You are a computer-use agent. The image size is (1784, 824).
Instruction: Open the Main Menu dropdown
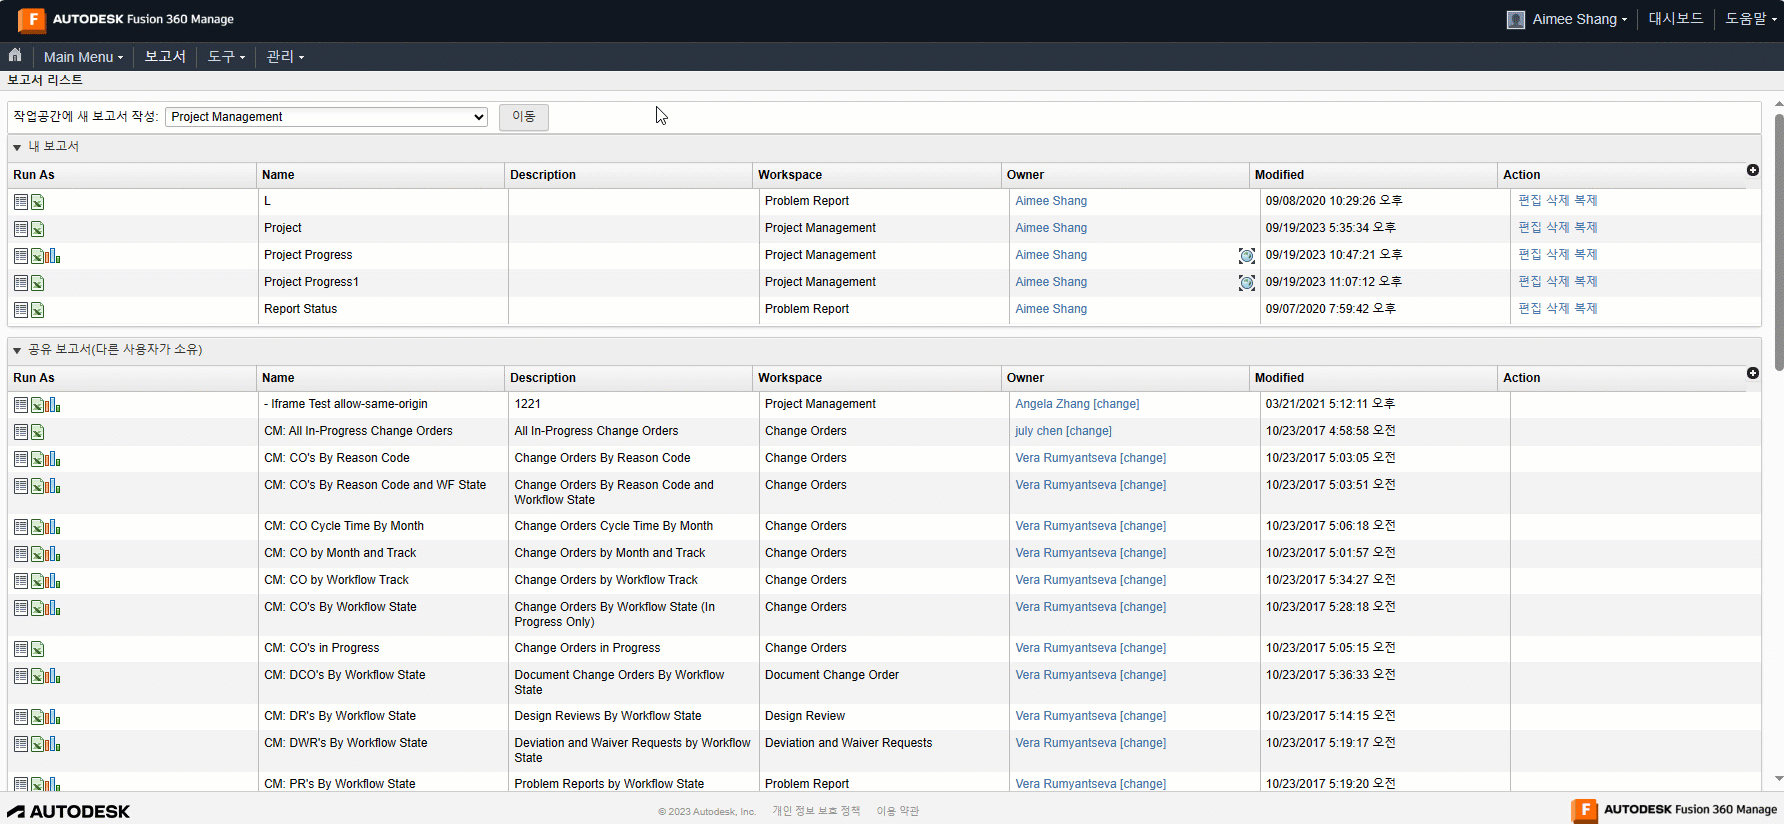(x=83, y=57)
